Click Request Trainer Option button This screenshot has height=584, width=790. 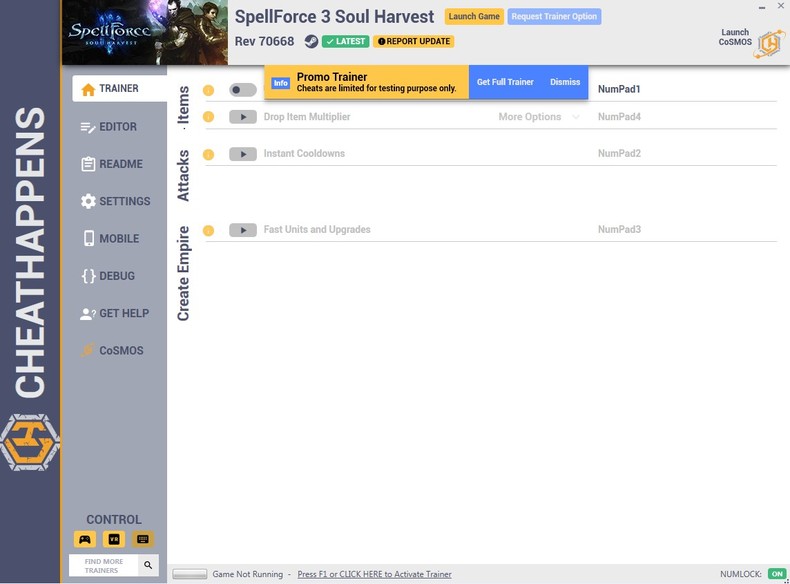554,16
